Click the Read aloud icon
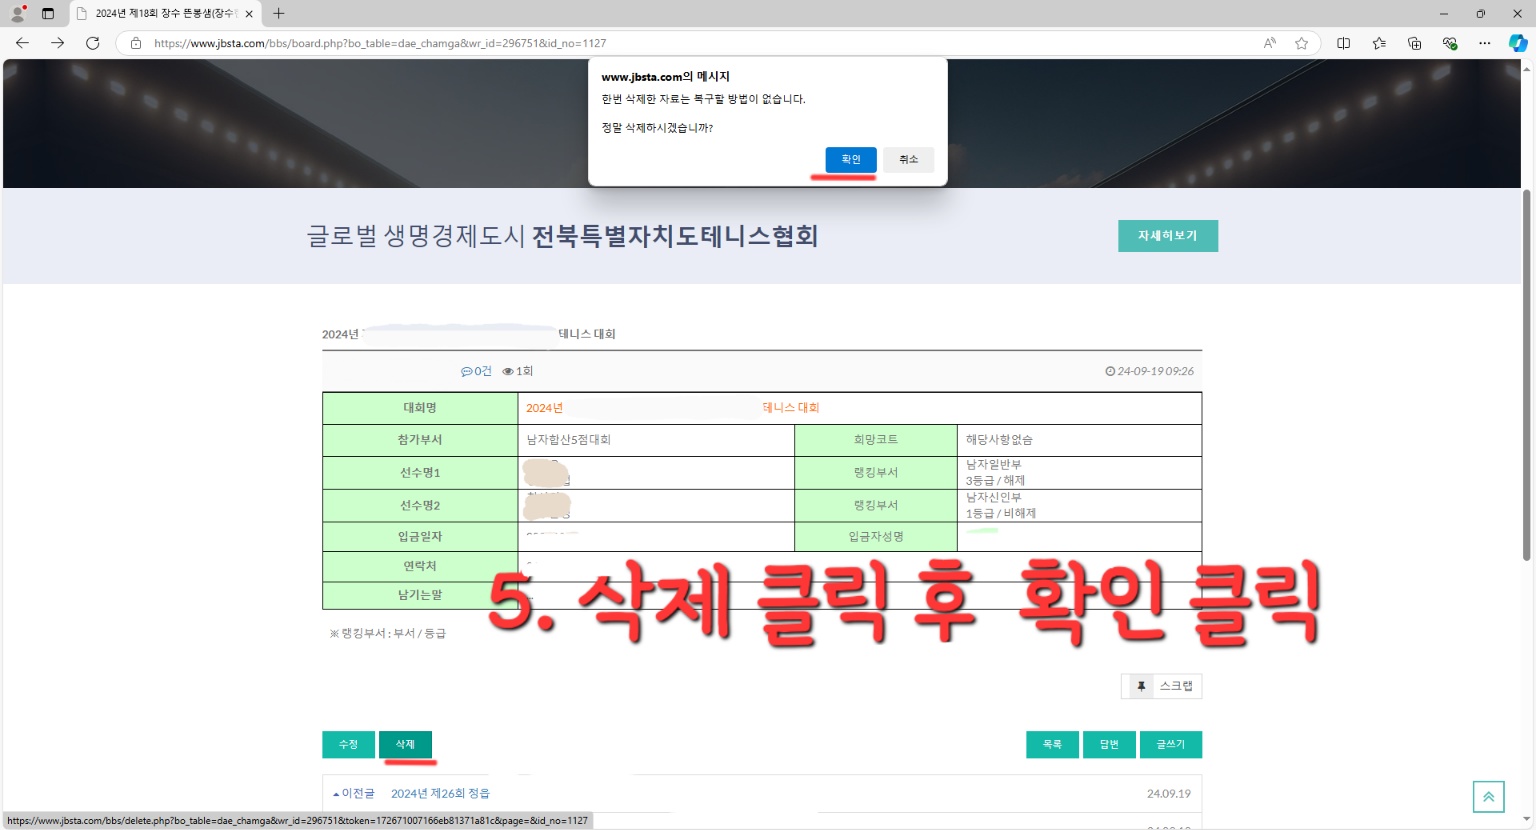Viewport: 1536px width, 830px height. [1270, 43]
